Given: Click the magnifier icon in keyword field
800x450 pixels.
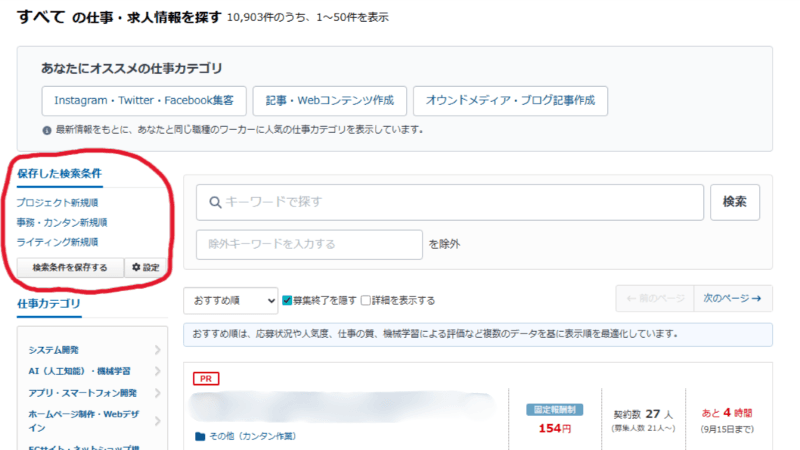Looking at the screenshot, I should 215,203.
